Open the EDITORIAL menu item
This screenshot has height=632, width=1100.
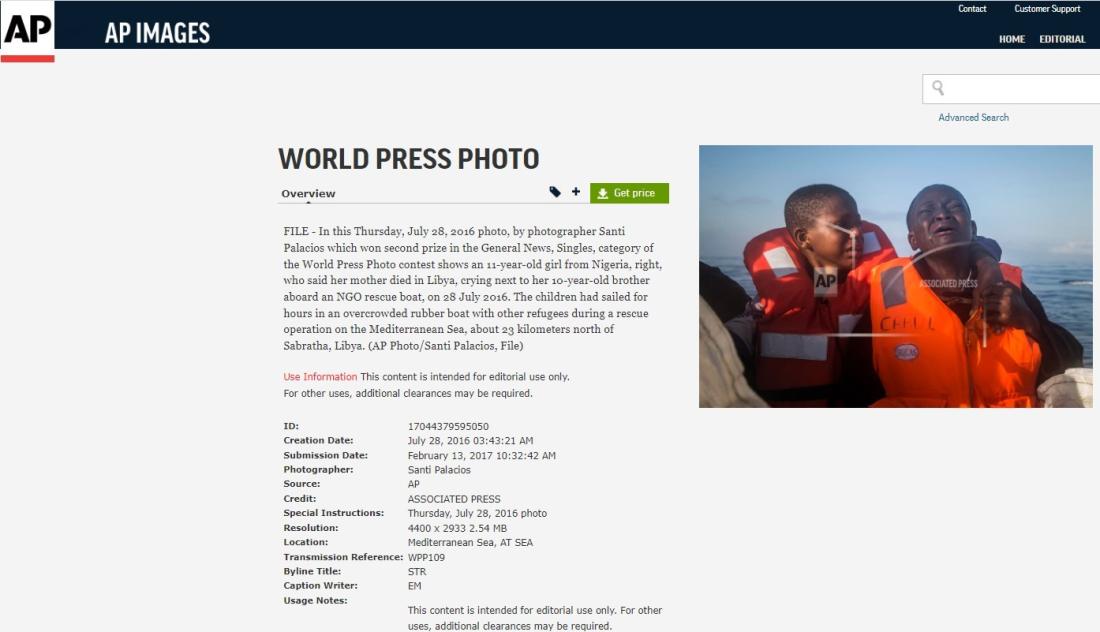coord(1062,39)
